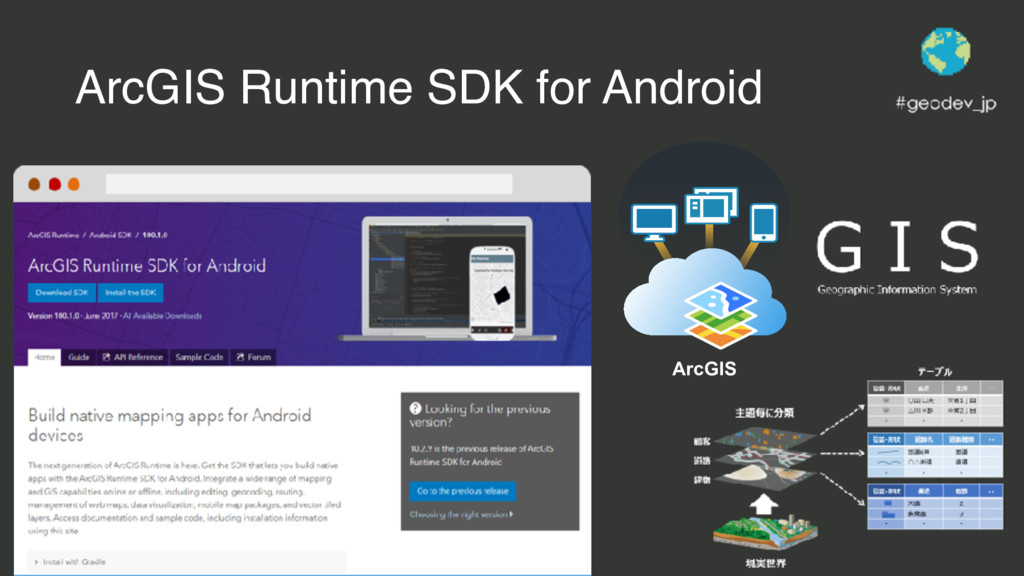Viewport: 1024px width, 576px height.
Task: Open the Home tab
Action: pyautogui.click(x=44, y=357)
